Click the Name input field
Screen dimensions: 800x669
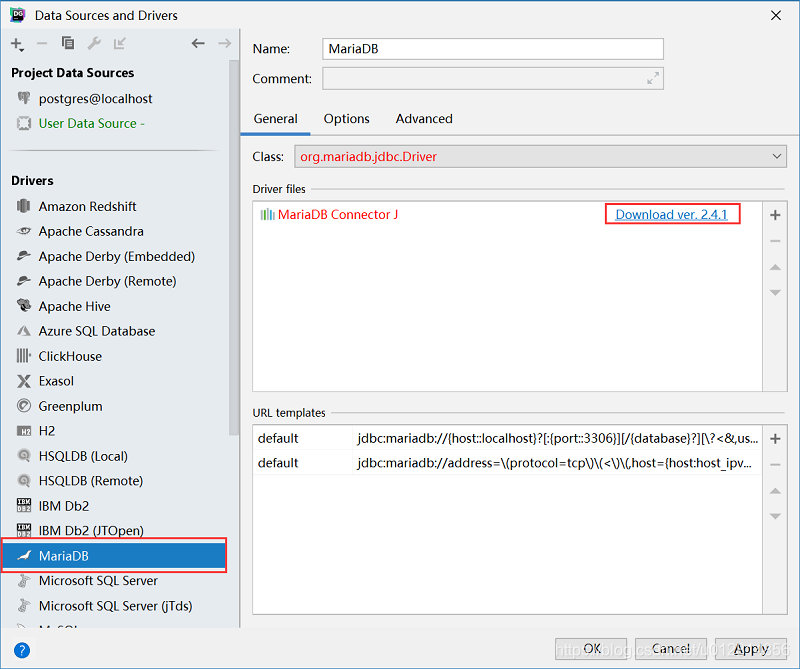point(493,49)
